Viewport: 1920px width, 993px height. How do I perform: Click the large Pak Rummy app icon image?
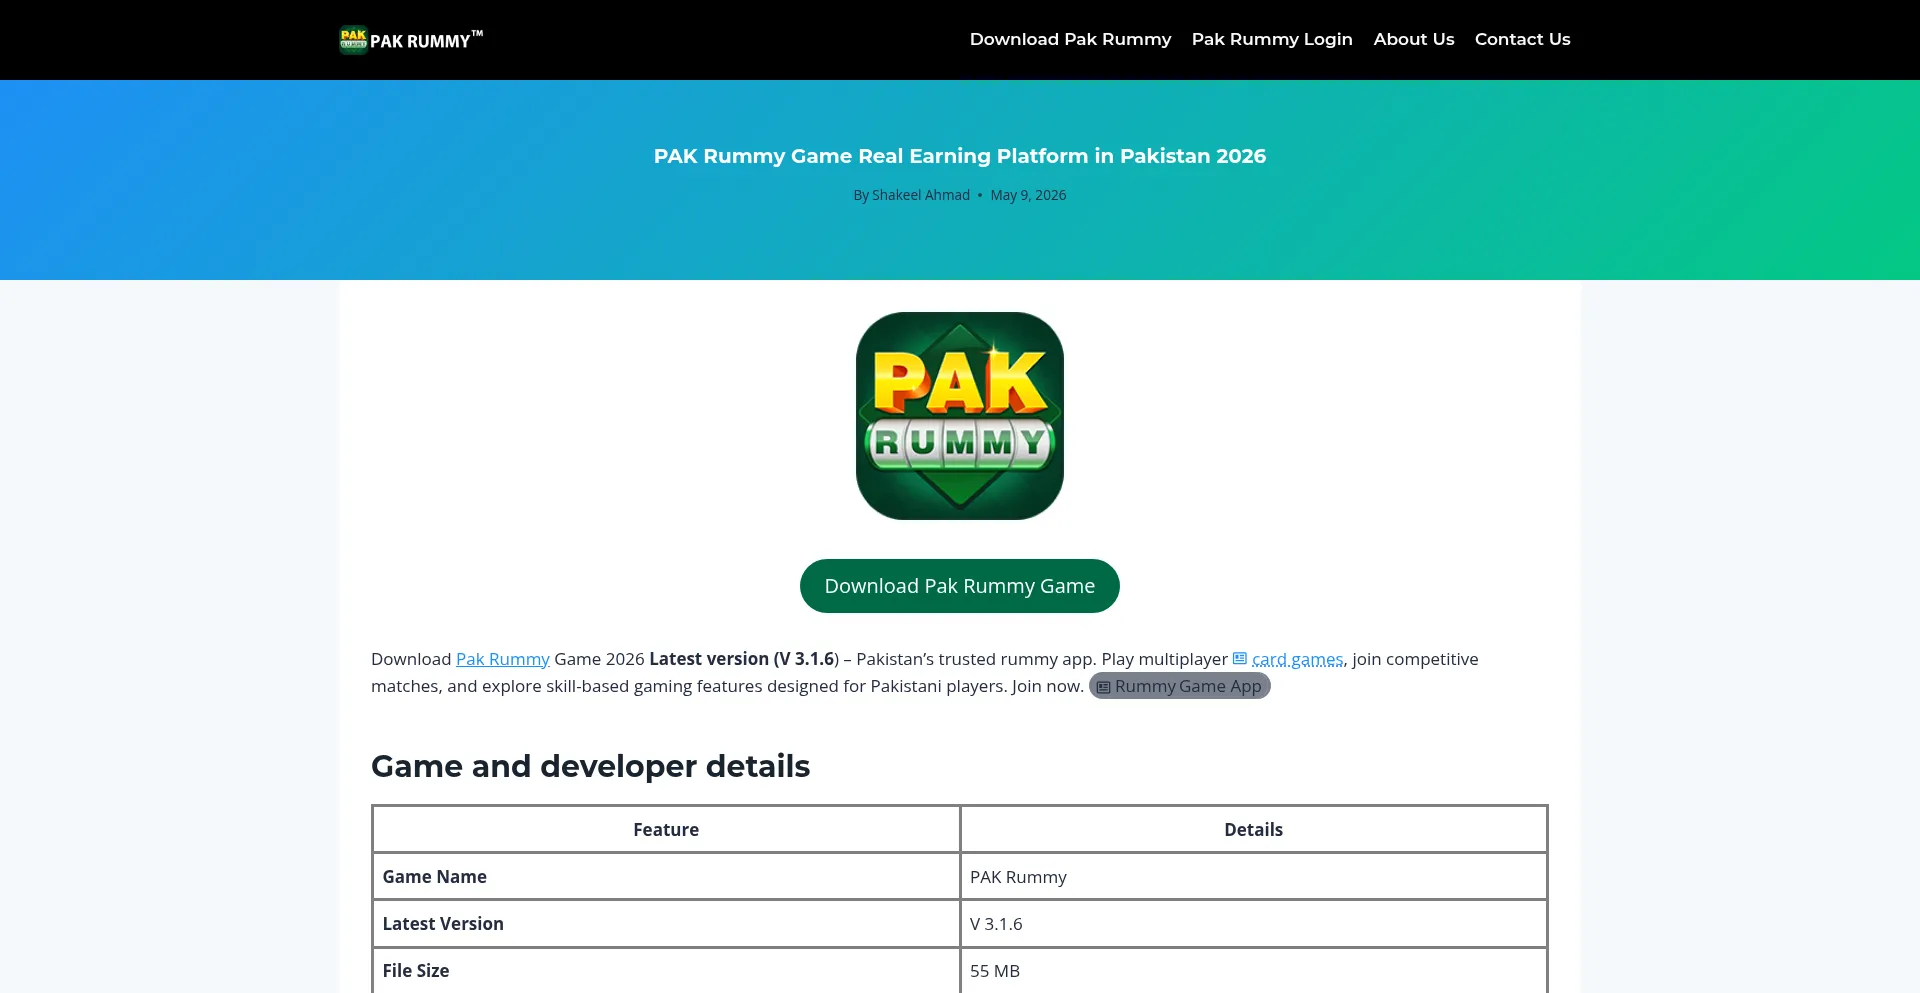960,416
